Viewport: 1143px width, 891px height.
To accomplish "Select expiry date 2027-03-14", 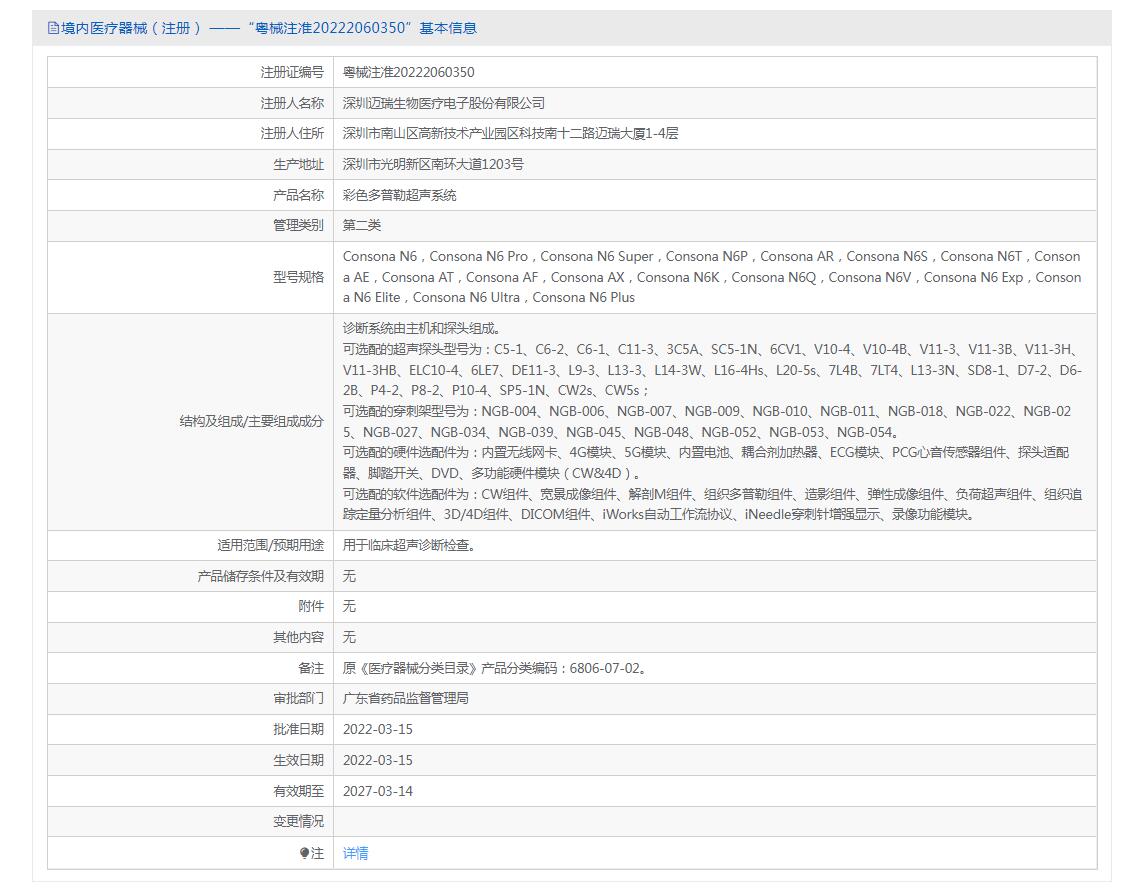I will pos(378,791).
